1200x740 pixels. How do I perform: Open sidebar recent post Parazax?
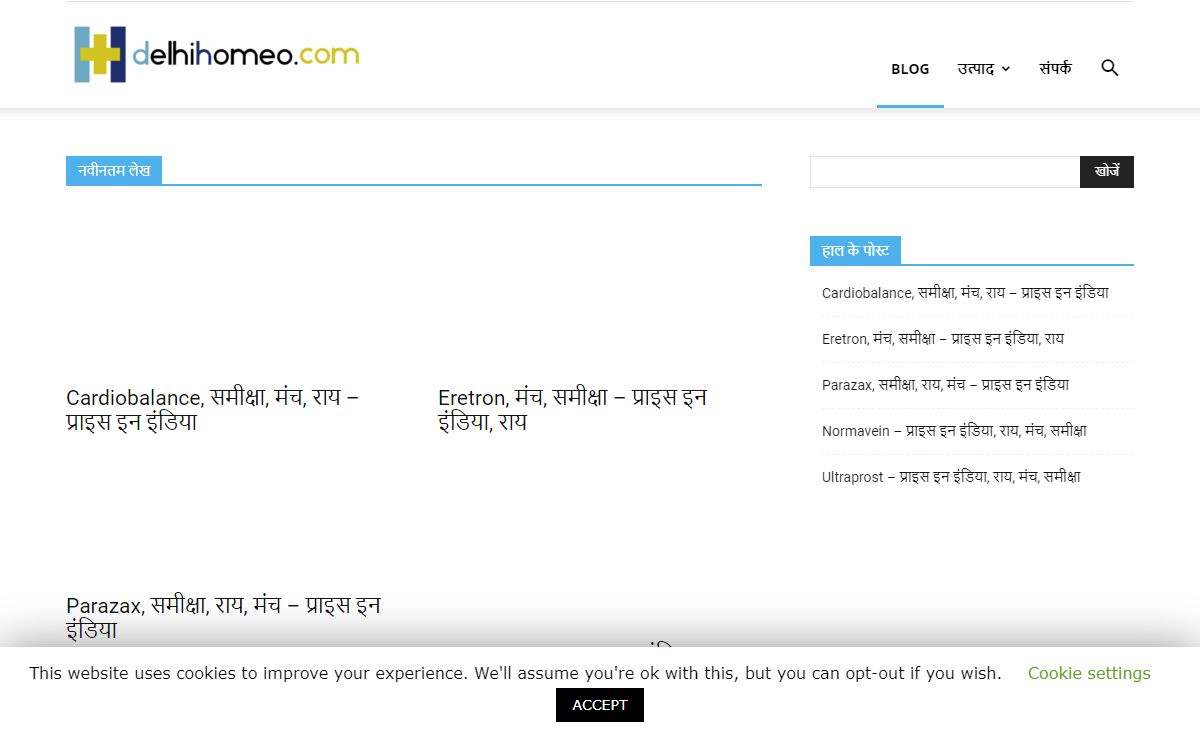[946, 385]
